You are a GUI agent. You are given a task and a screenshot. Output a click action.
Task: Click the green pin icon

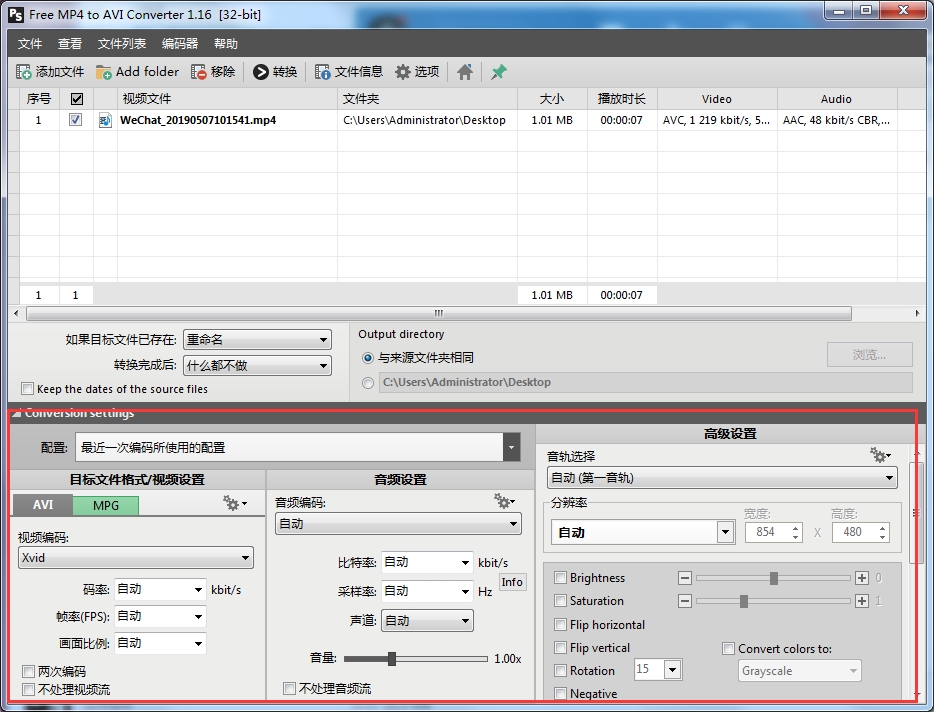pos(498,72)
